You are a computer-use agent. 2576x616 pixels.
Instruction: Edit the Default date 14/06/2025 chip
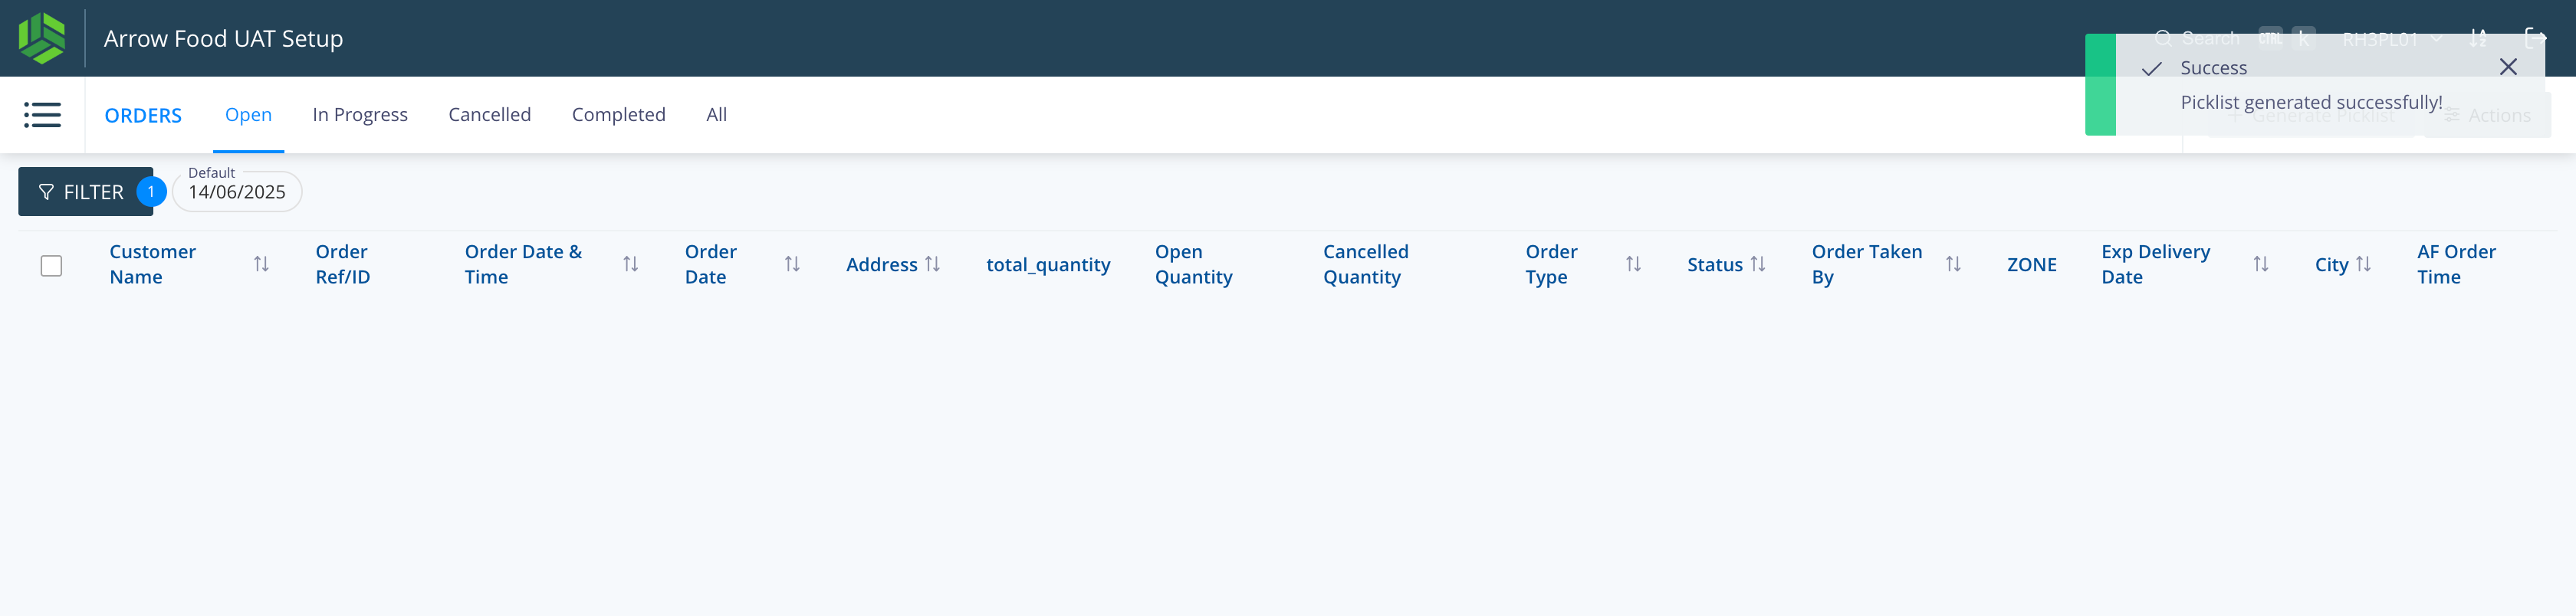(237, 191)
